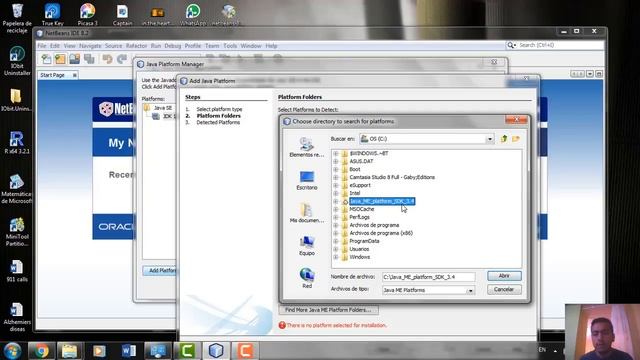Create a new folder in file chooser

516,139
